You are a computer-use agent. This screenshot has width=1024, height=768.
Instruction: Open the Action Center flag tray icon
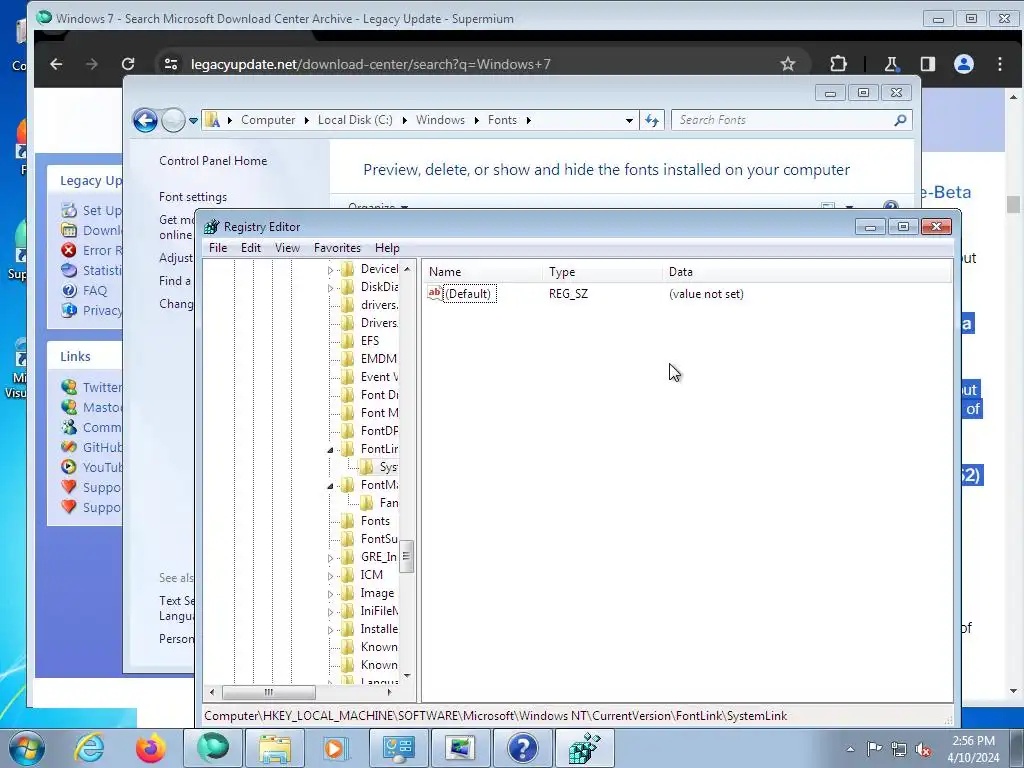(874, 749)
